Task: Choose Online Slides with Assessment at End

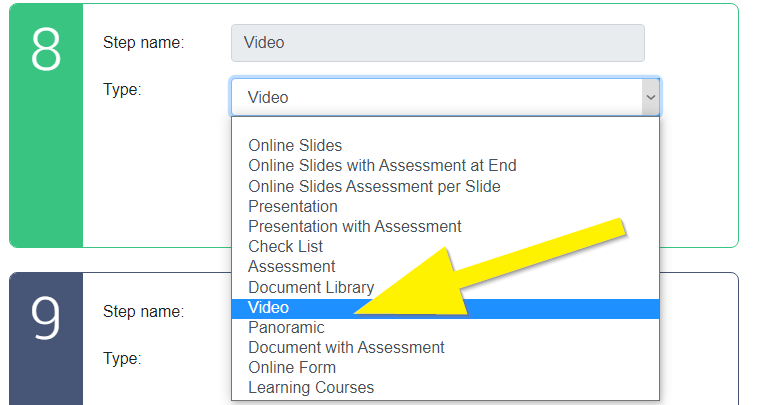Action: [x=382, y=165]
